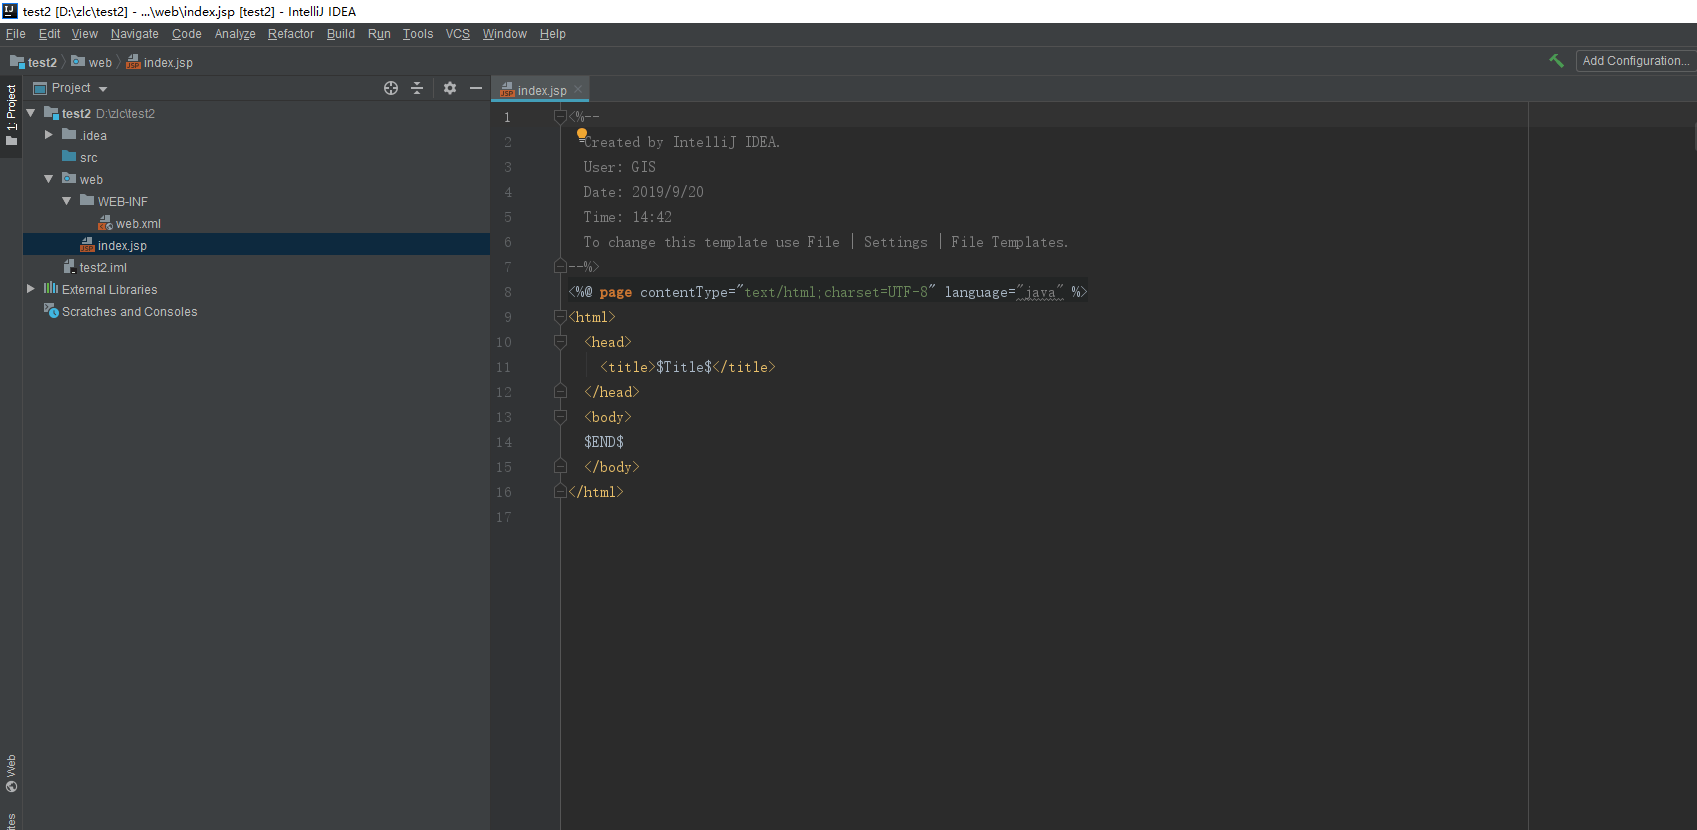The width and height of the screenshot is (1697, 830).
Task: Click Add Configuration button
Action: 1635,61
